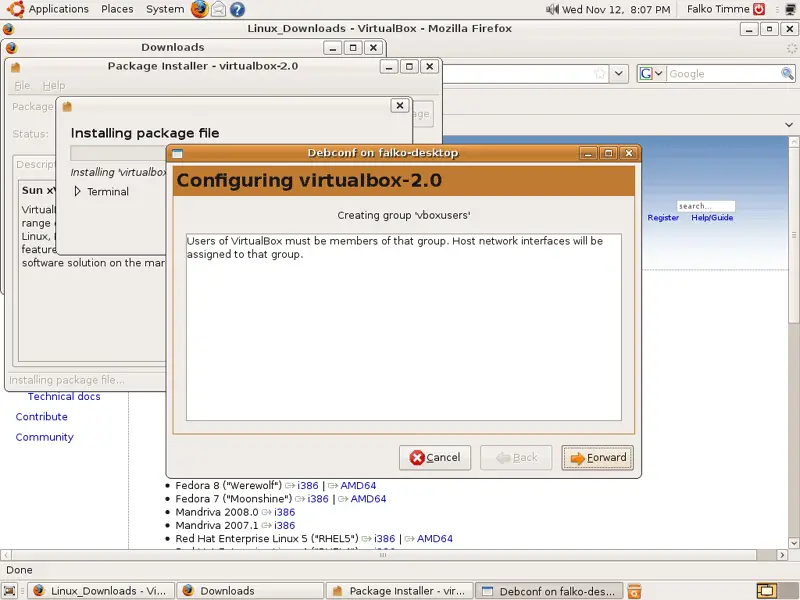Image resolution: width=800 pixels, height=600 pixels.
Task: Click the Forward button in Debconf
Action: click(597, 458)
